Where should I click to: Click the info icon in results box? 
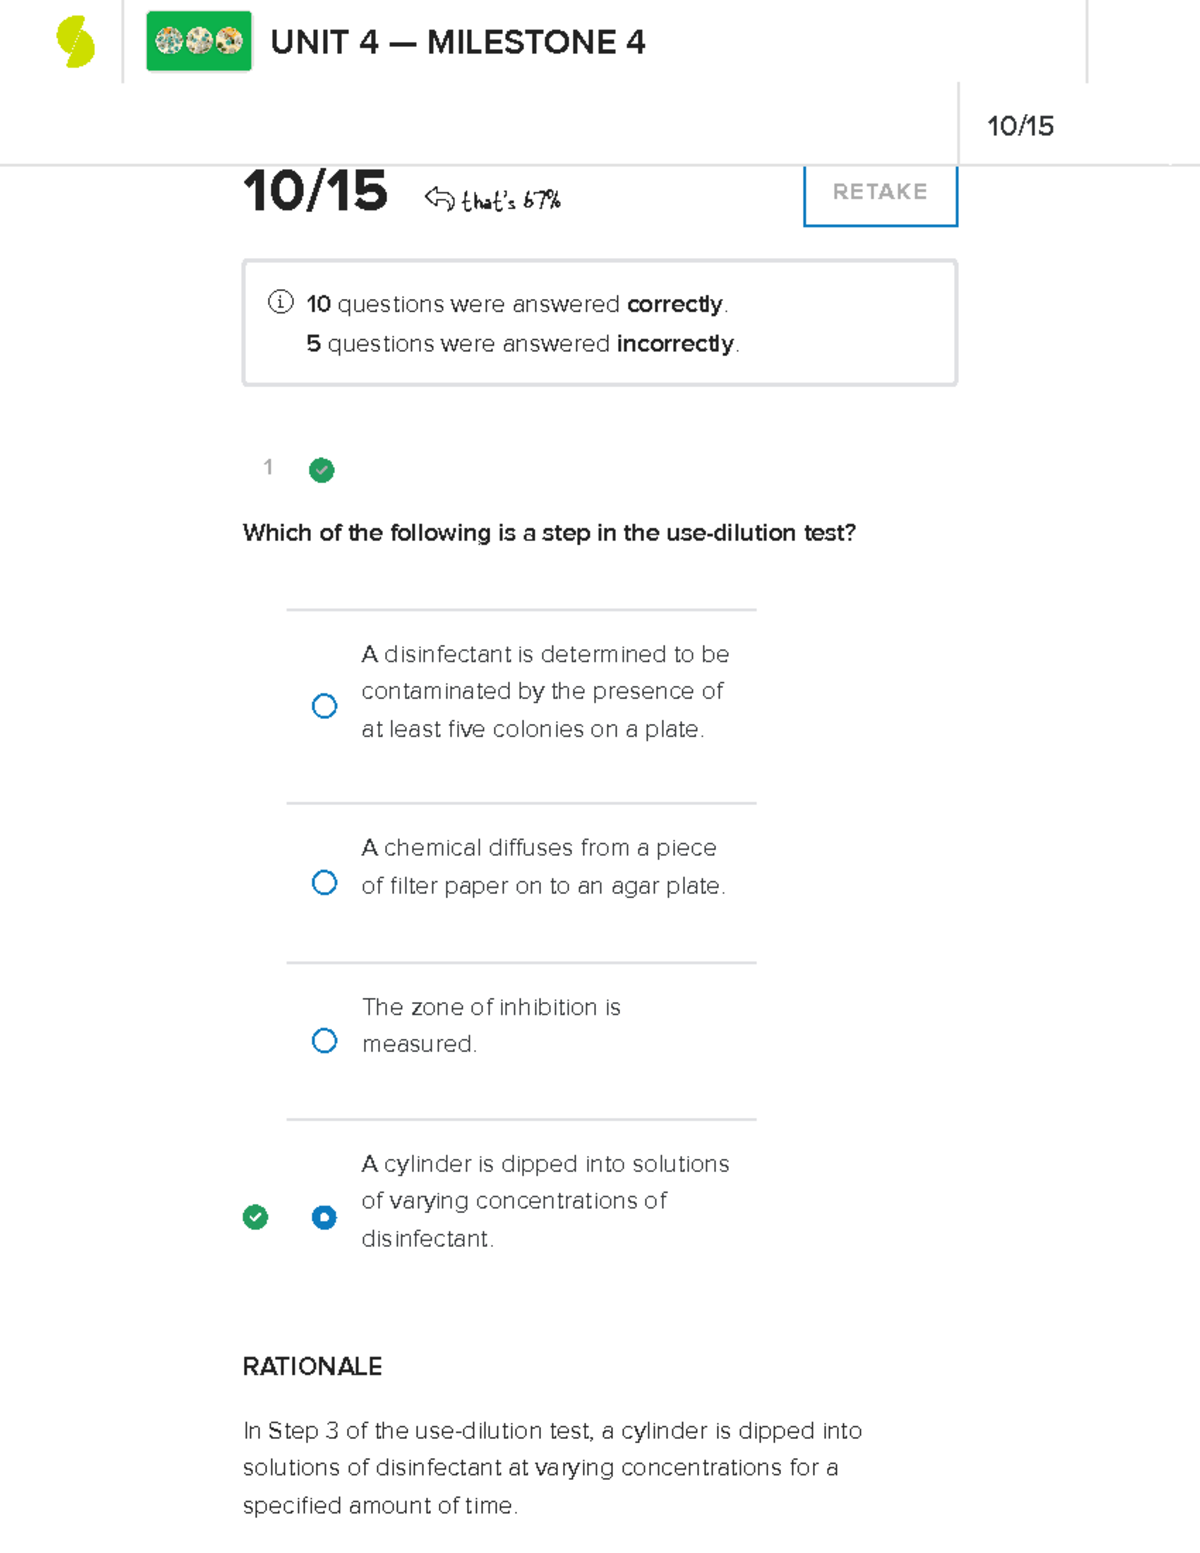[280, 302]
